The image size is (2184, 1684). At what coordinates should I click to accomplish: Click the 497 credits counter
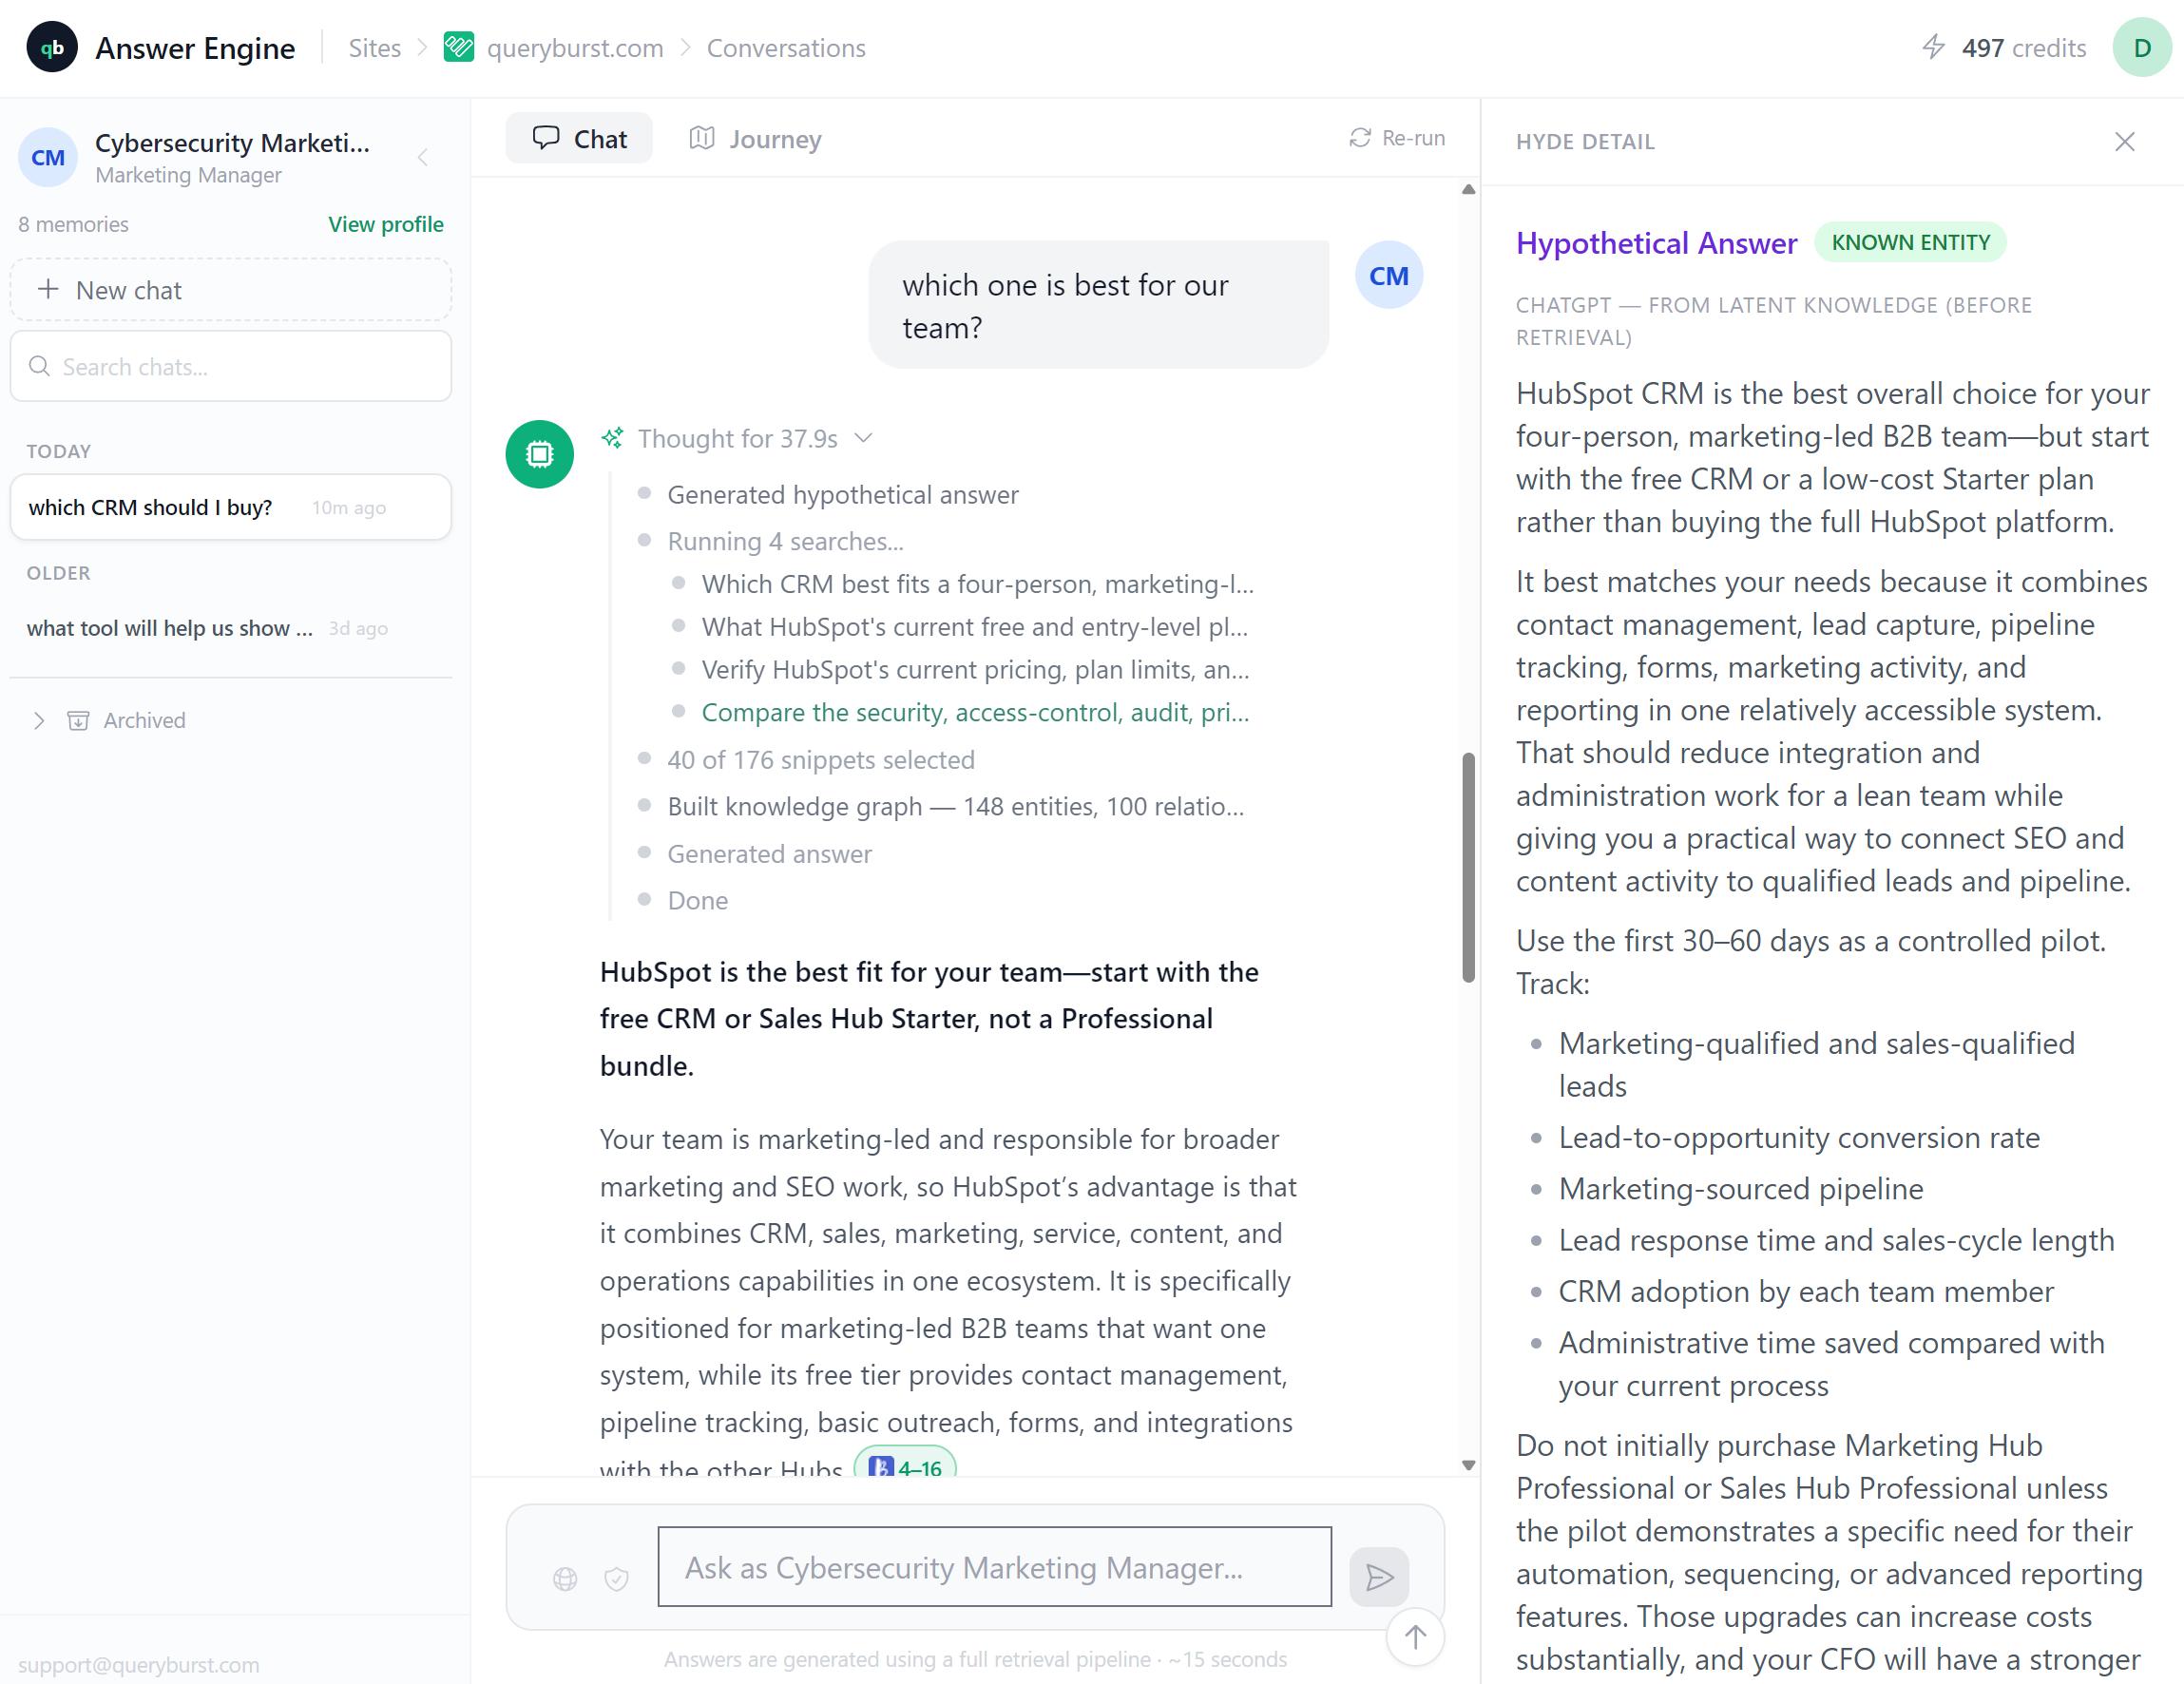pyautogui.click(x=2023, y=48)
